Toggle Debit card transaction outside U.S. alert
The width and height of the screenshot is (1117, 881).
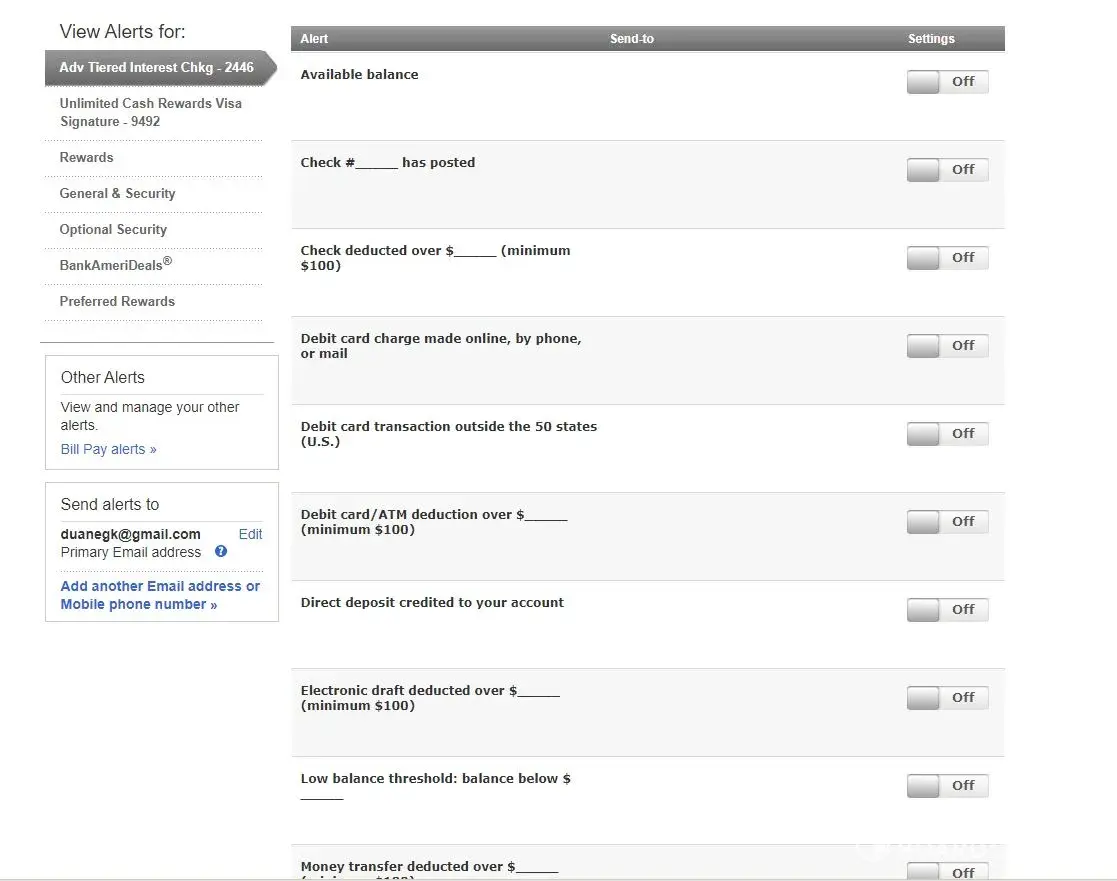(x=947, y=434)
